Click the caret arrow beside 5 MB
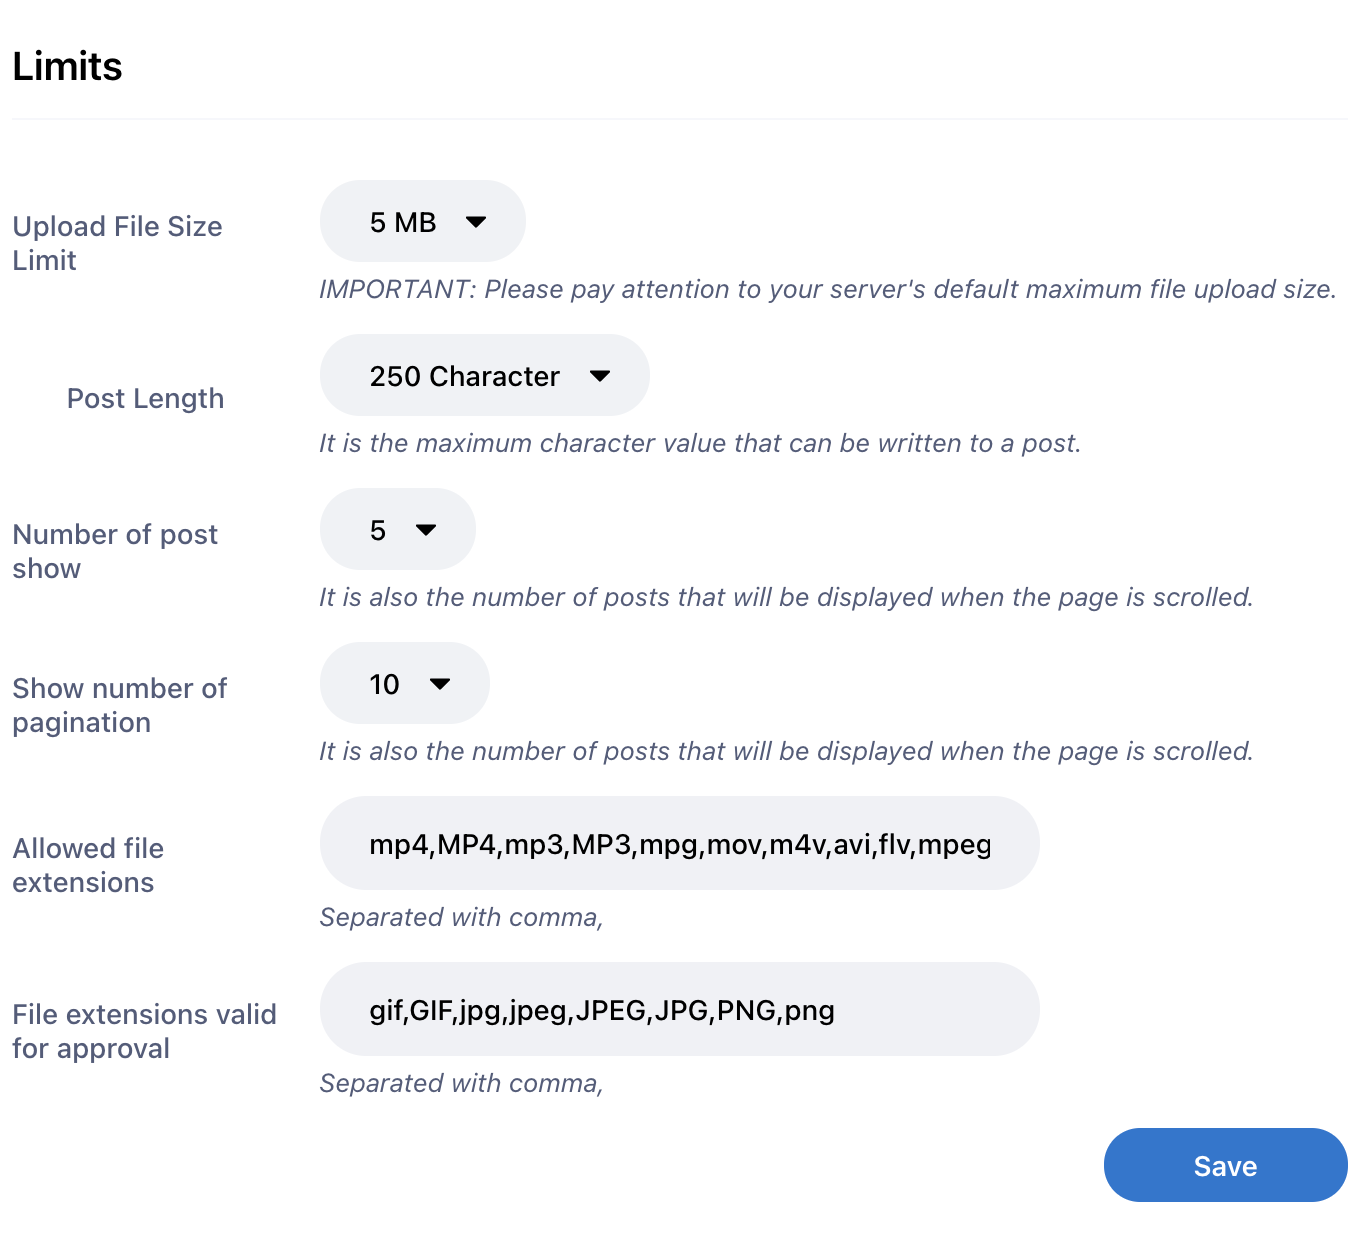1370x1246 pixels. pos(476,222)
